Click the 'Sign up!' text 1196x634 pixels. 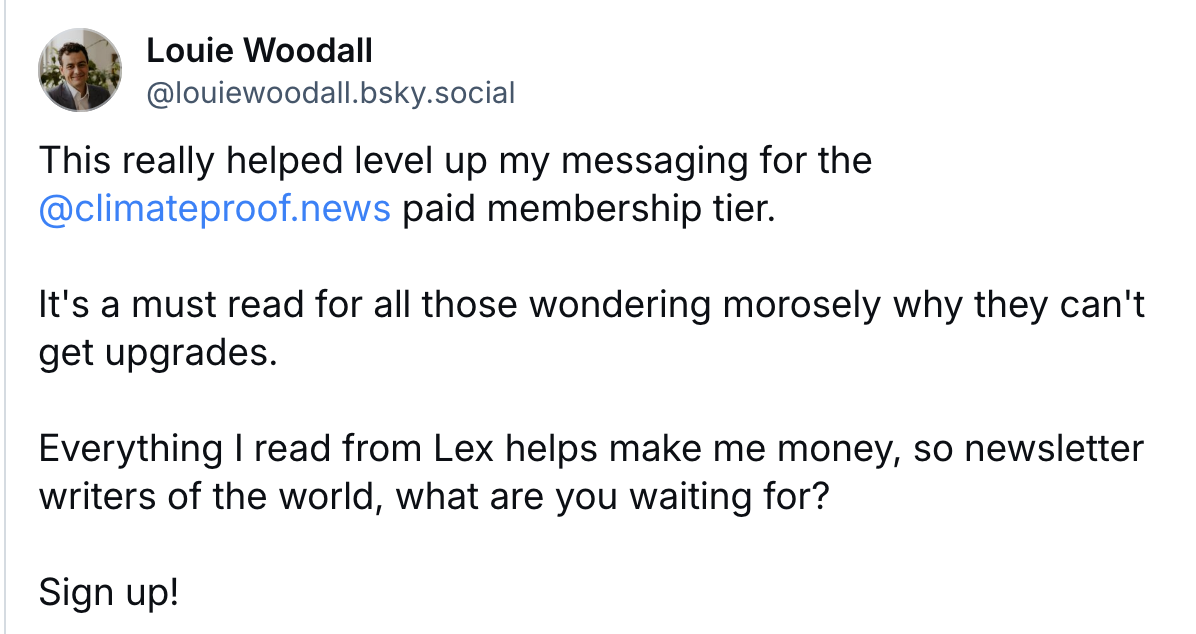pos(109,593)
